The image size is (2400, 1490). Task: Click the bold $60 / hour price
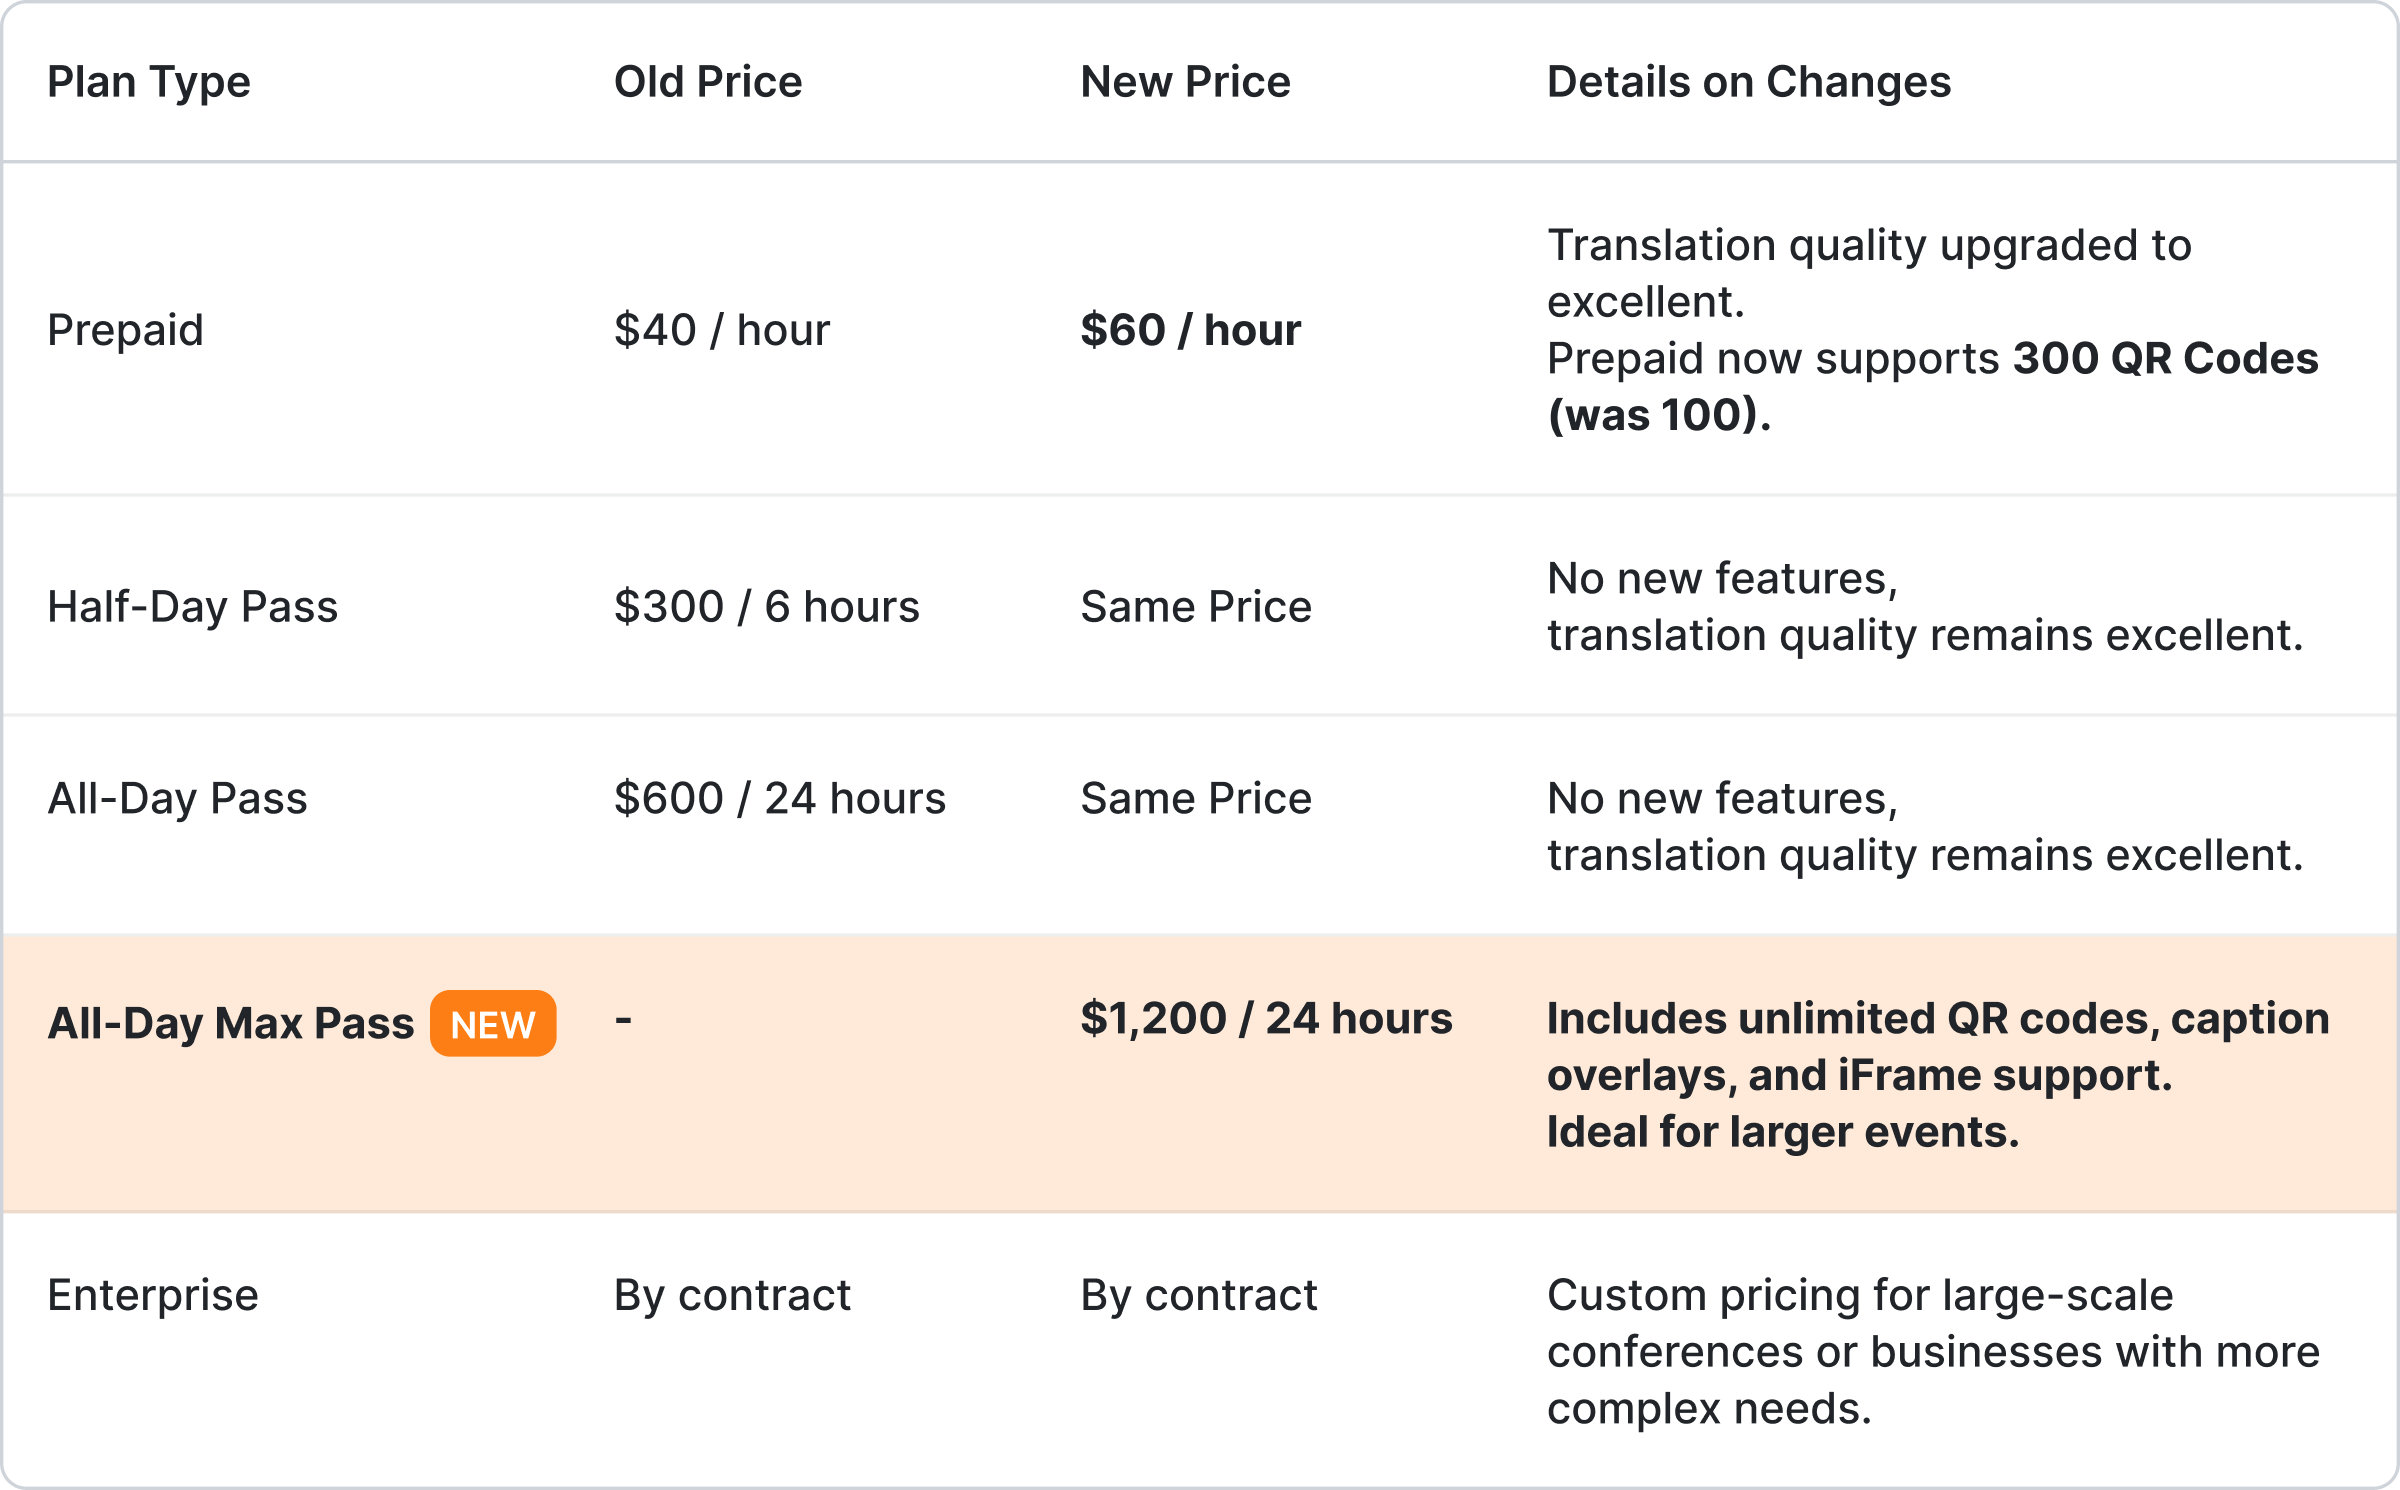[1190, 330]
